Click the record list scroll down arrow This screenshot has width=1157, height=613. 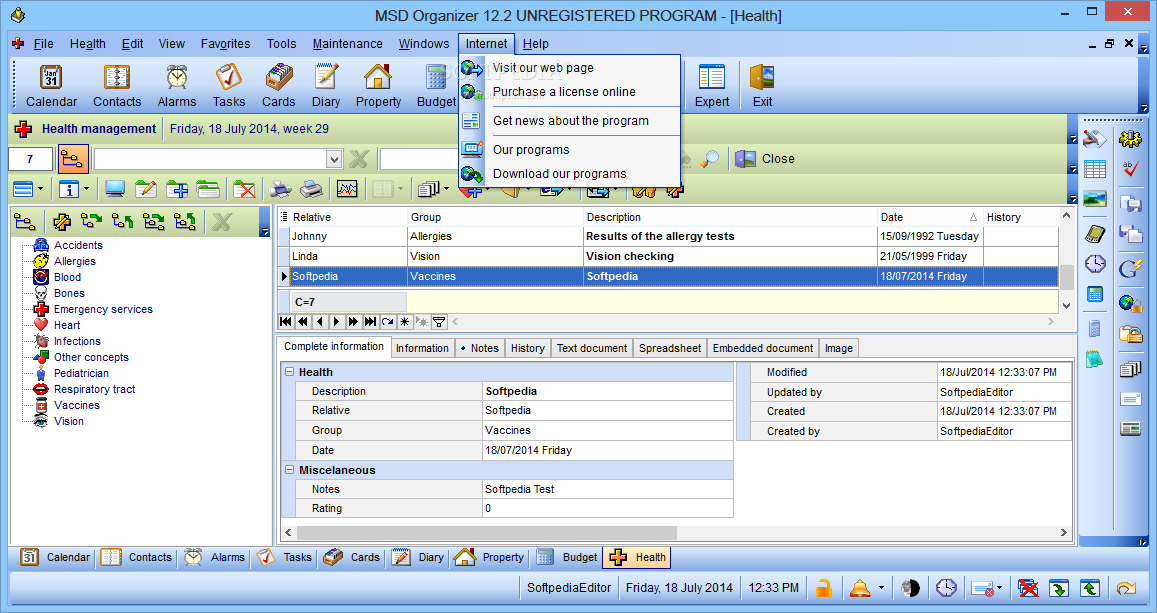point(1066,305)
